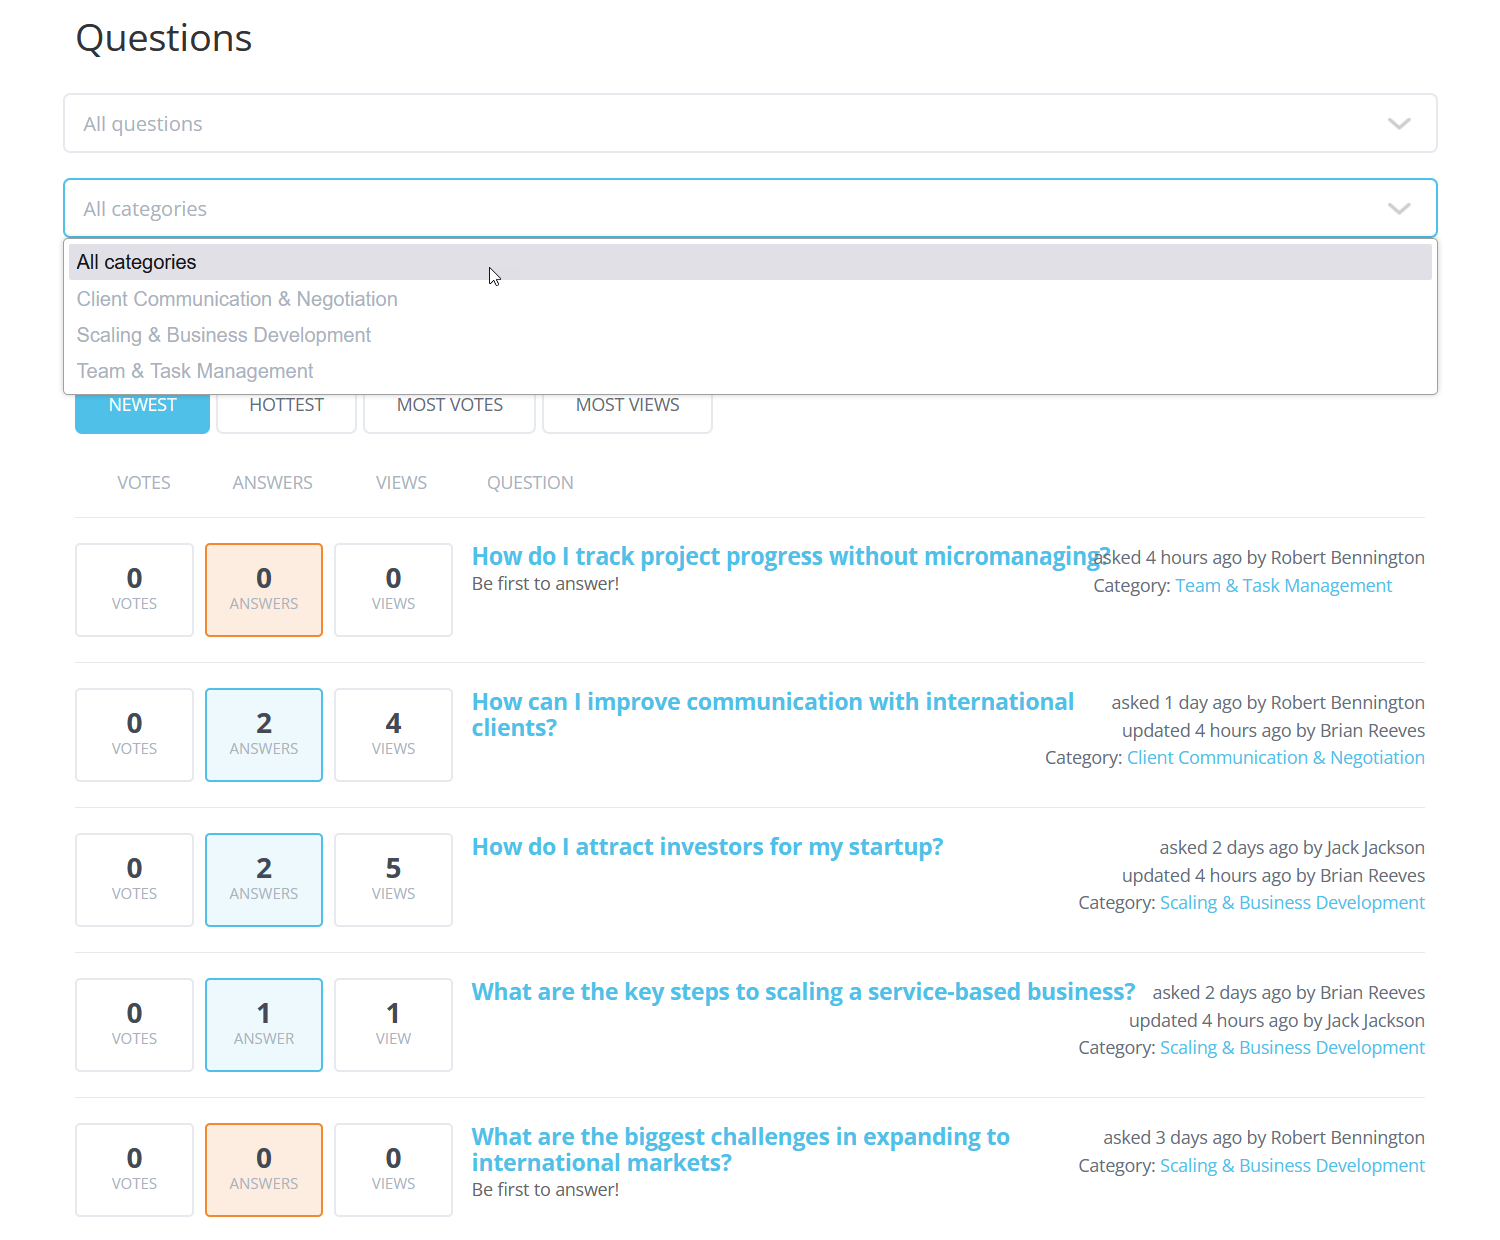1500x1240 pixels.
Task: Open Scaling & Business Development link under investors question
Action: pos(1292,903)
